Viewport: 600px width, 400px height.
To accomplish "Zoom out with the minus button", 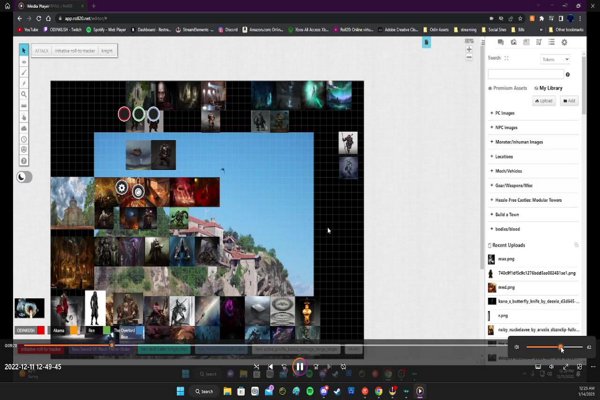I will pos(469,57).
